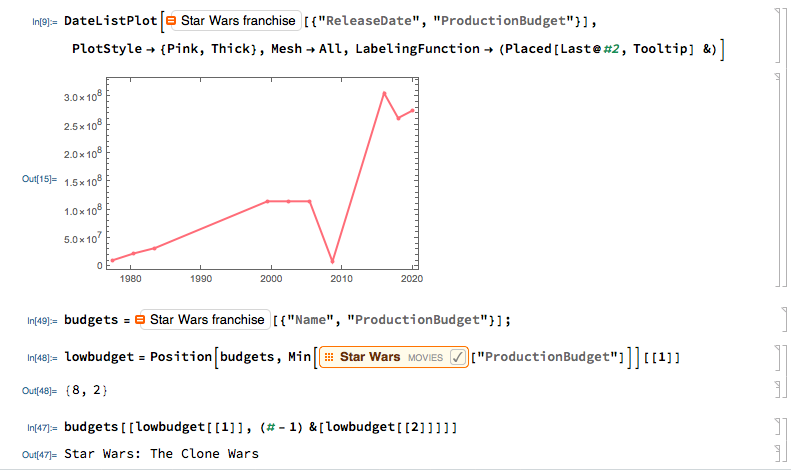Screen dimensions: 791x470
Task: Select the In[48] lowbudget cell bracket
Action: [778, 357]
